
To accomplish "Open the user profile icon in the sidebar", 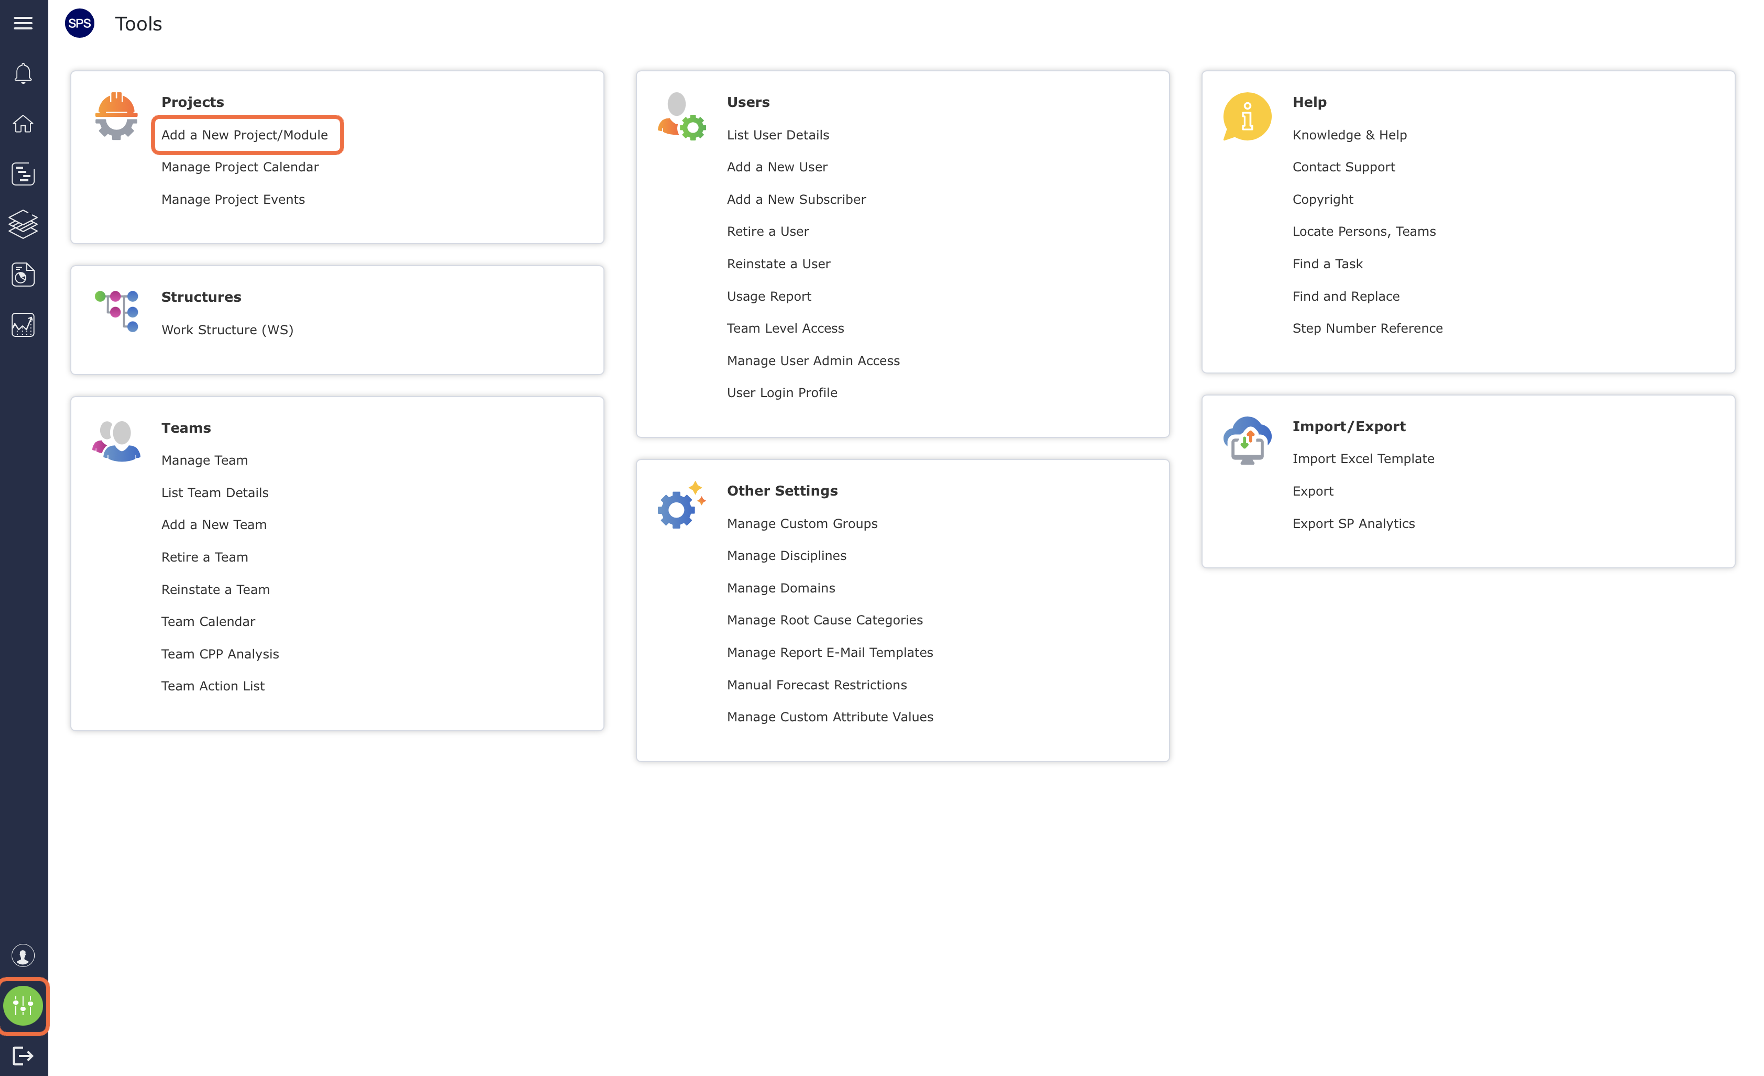I will (x=23, y=956).
